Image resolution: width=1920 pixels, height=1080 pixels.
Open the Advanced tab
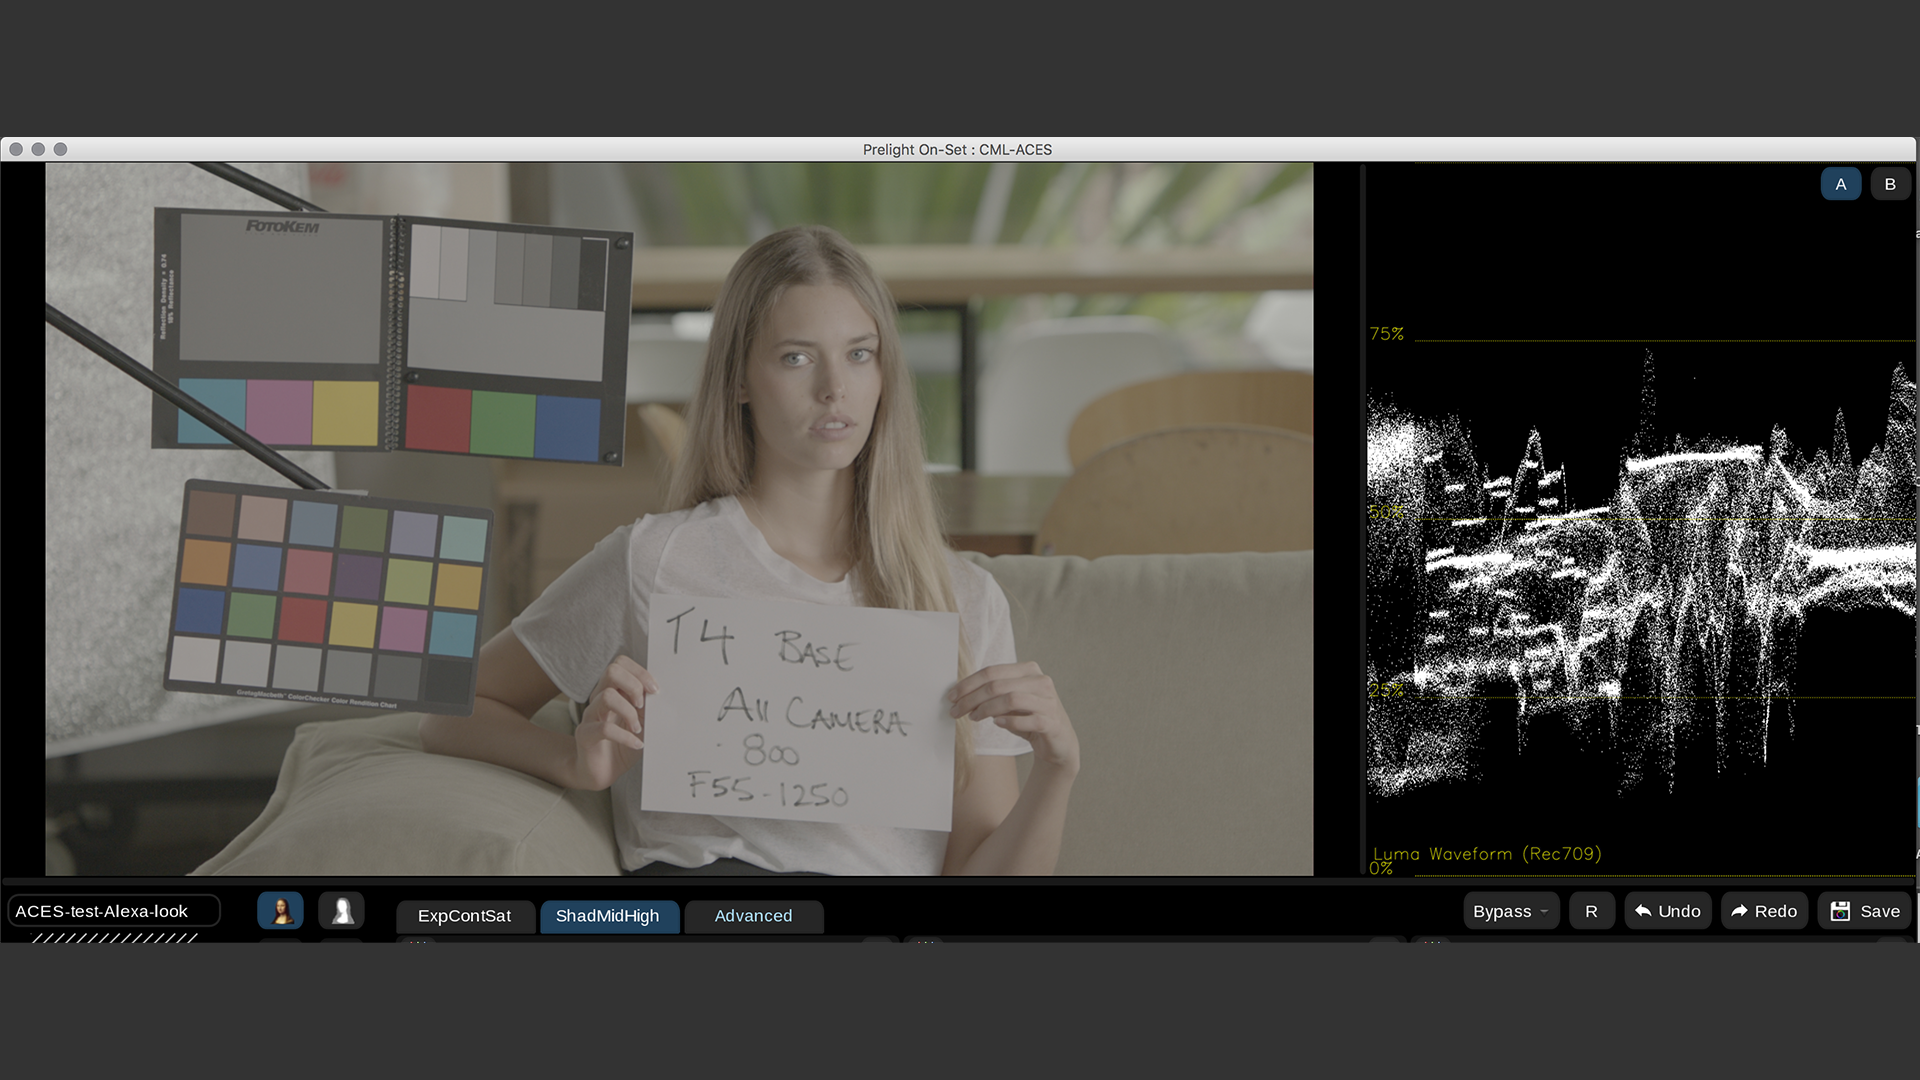pos(753,916)
